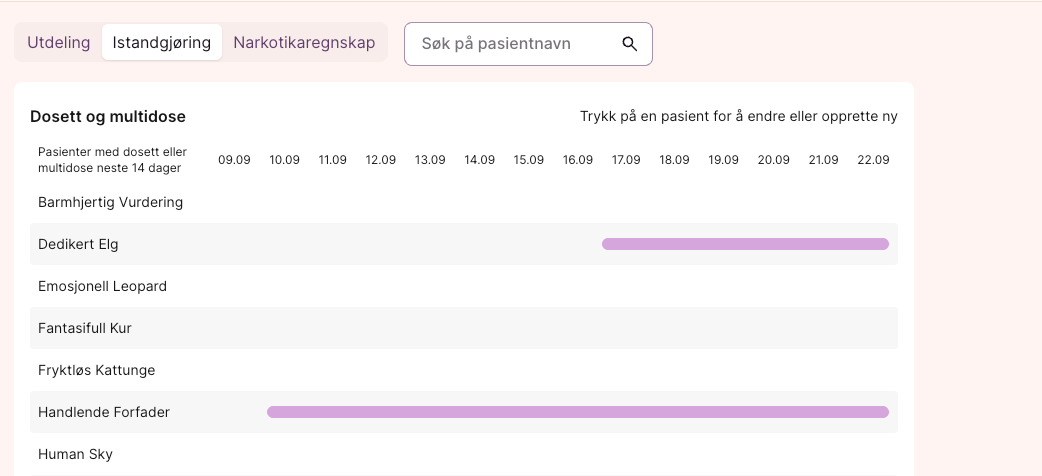Click Handlende Forfader's purple dosage bar
Screen dimensions: 1042x476
click(x=577, y=412)
